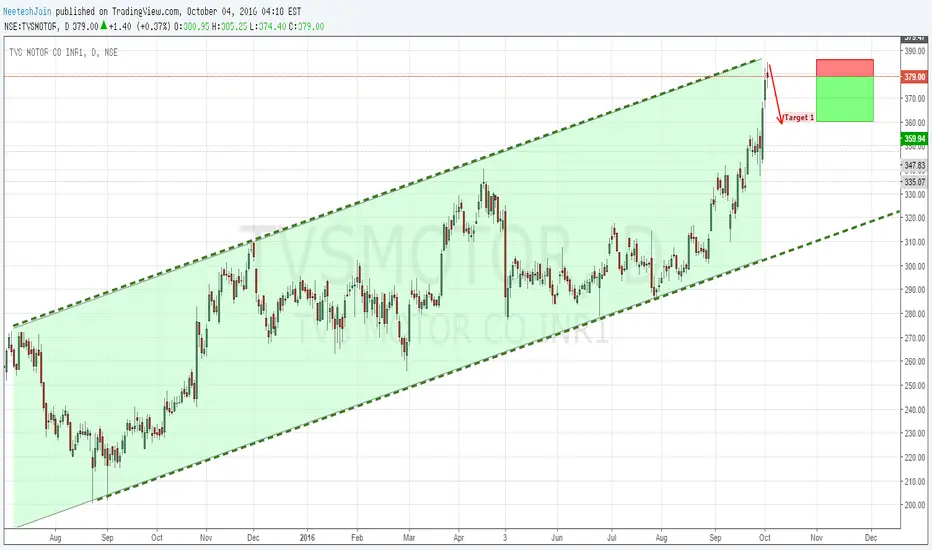Image resolution: width=932 pixels, height=550 pixels.
Task: Select the upper dashed channel trendline
Action: pyautogui.click(x=386, y=193)
